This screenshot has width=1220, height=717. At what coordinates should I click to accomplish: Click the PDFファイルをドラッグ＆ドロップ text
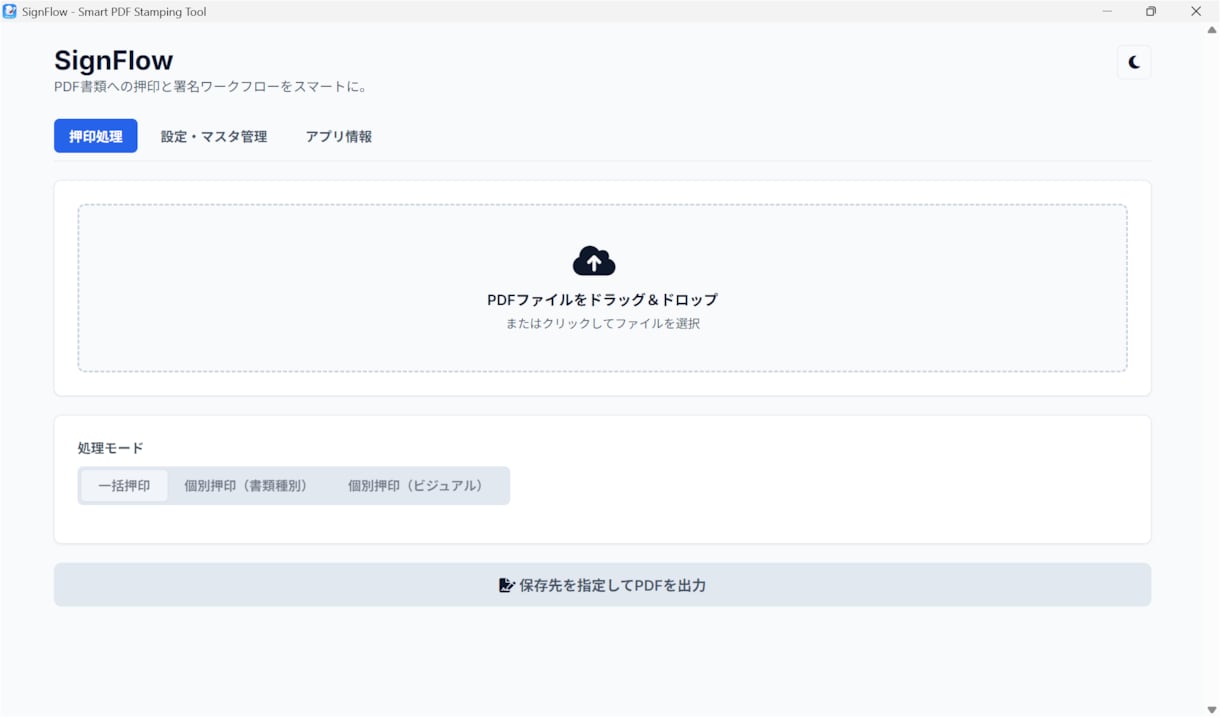pos(602,299)
